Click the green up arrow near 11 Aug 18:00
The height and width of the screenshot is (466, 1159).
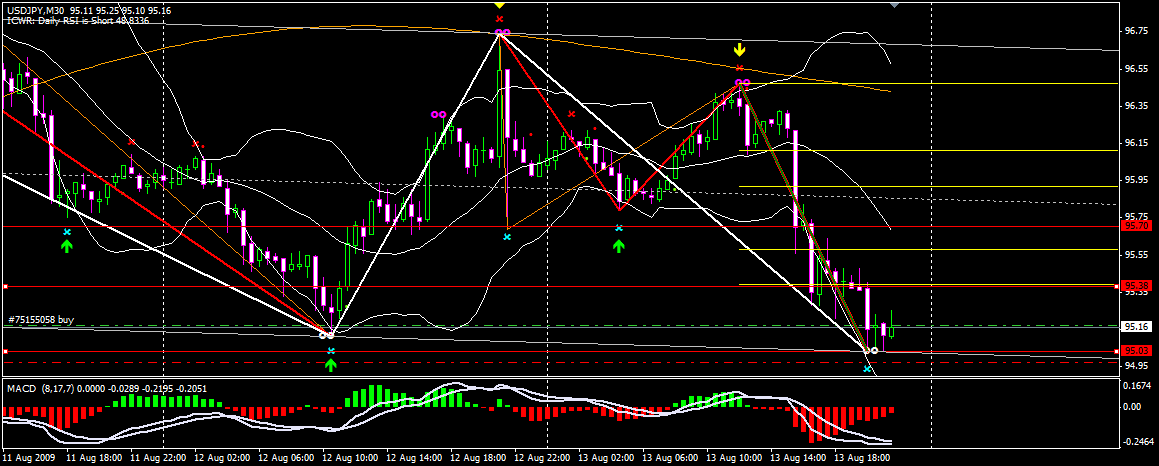67,246
